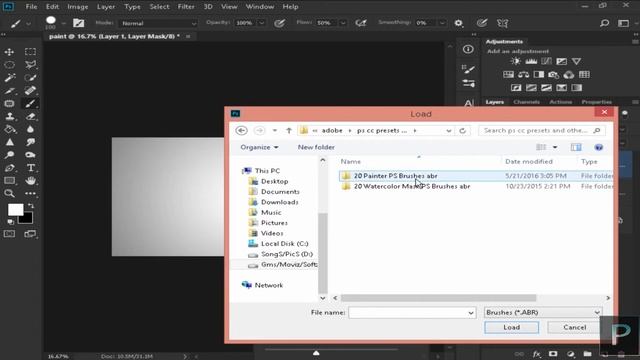
Task: Expand the File name history dropdown
Action: (471, 313)
